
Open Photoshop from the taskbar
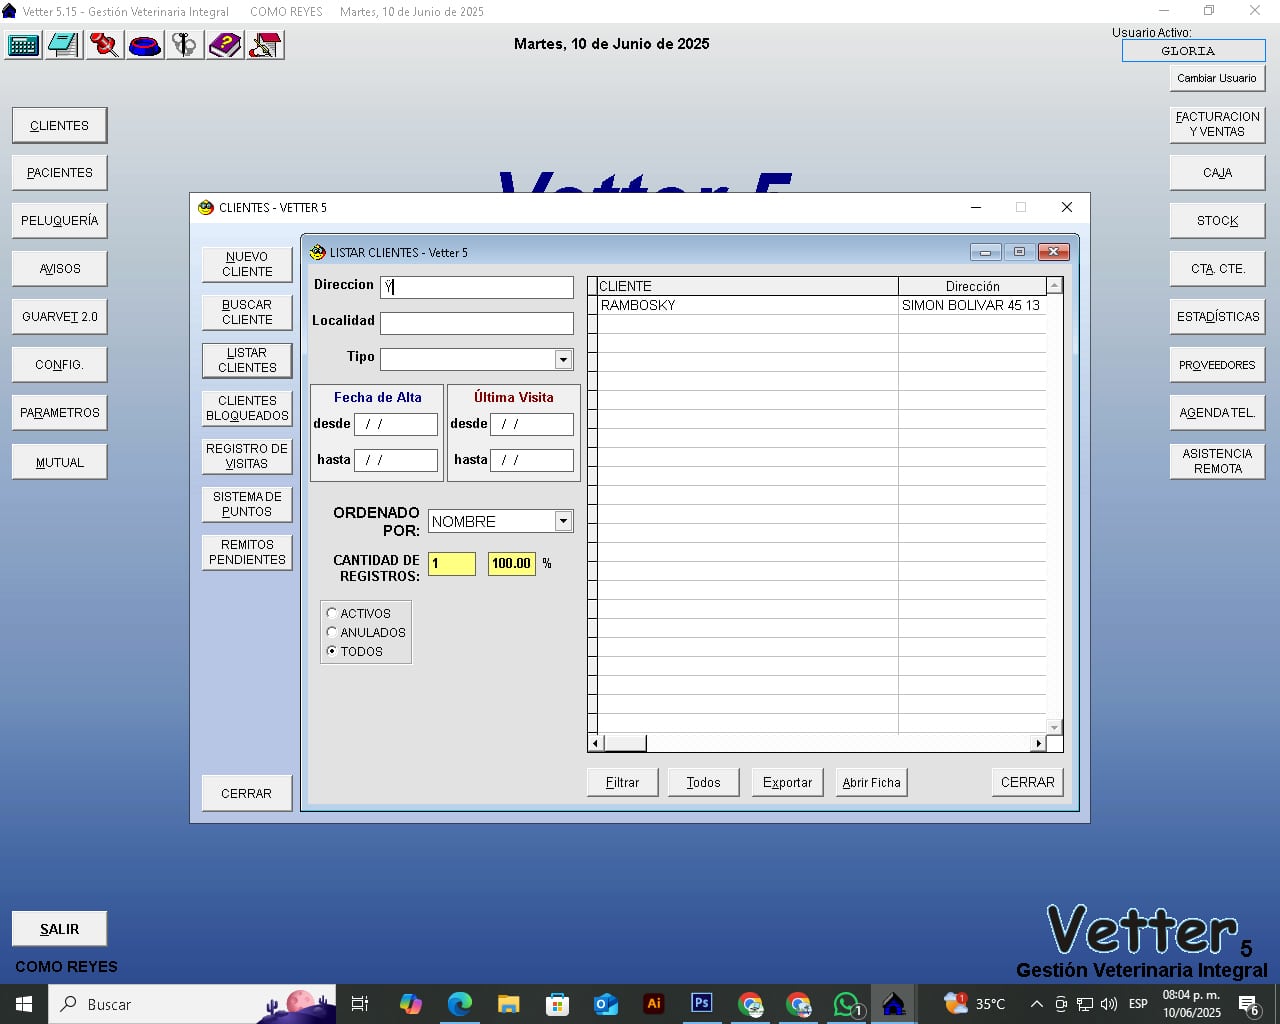702,1003
